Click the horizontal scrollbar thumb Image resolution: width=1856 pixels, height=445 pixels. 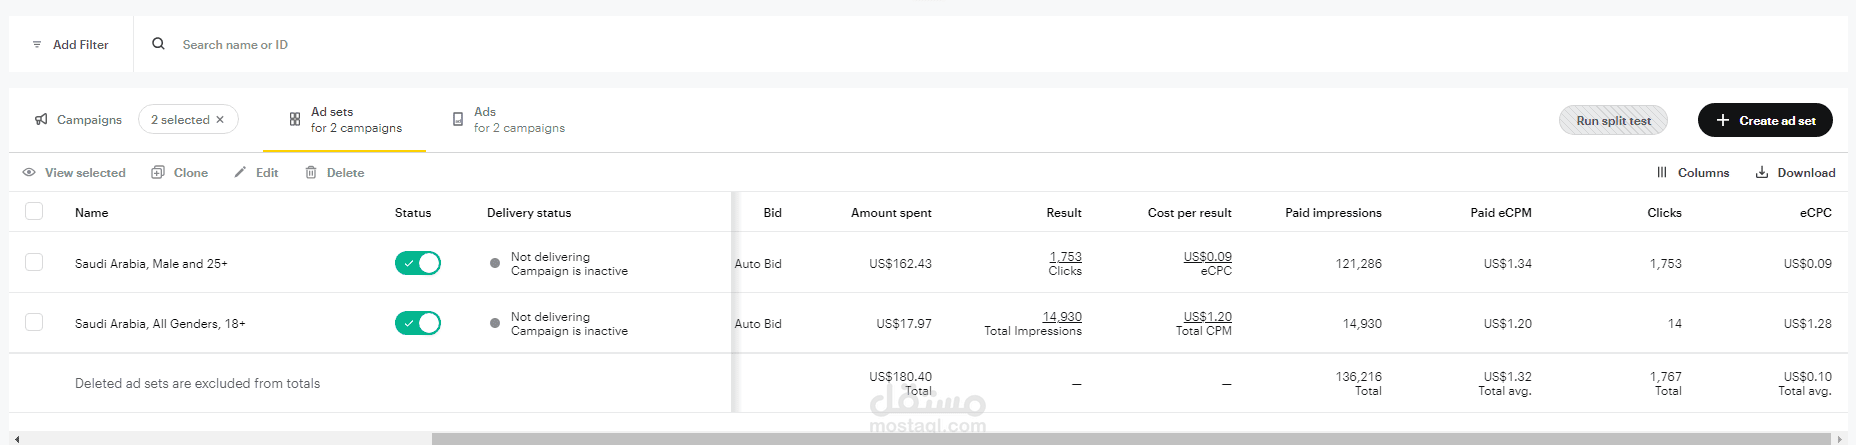click(x=1130, y=439)
